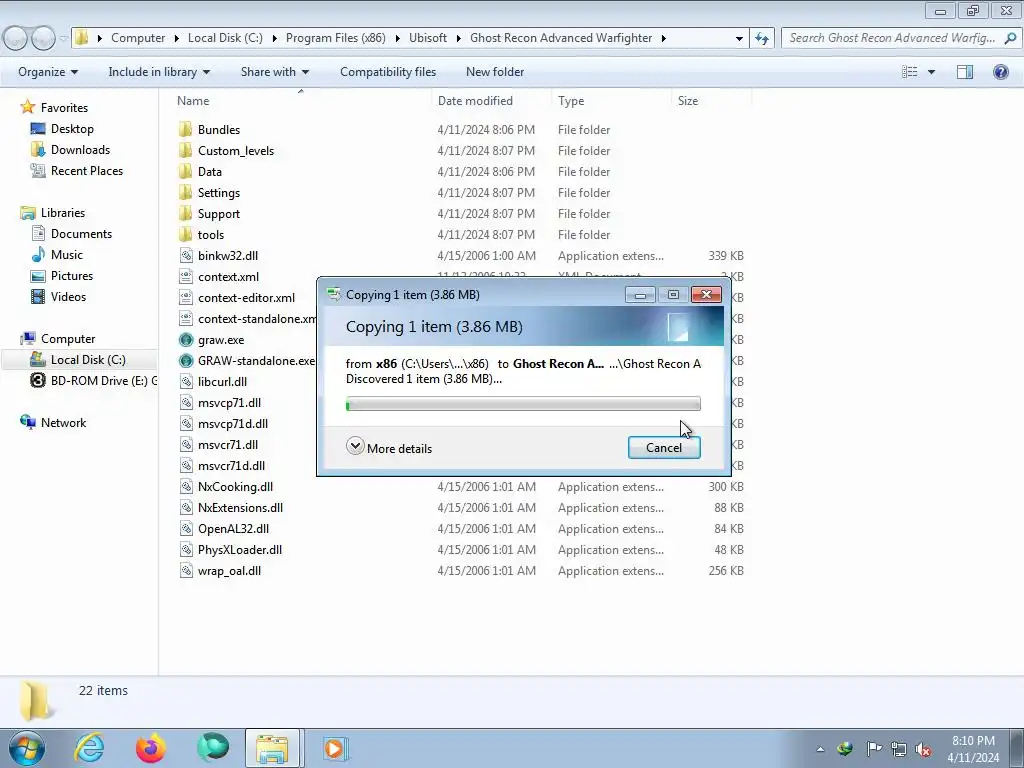Open Desktop in Favorites
Viewport: 1024px width, 768px height.
tap(72, 129)
